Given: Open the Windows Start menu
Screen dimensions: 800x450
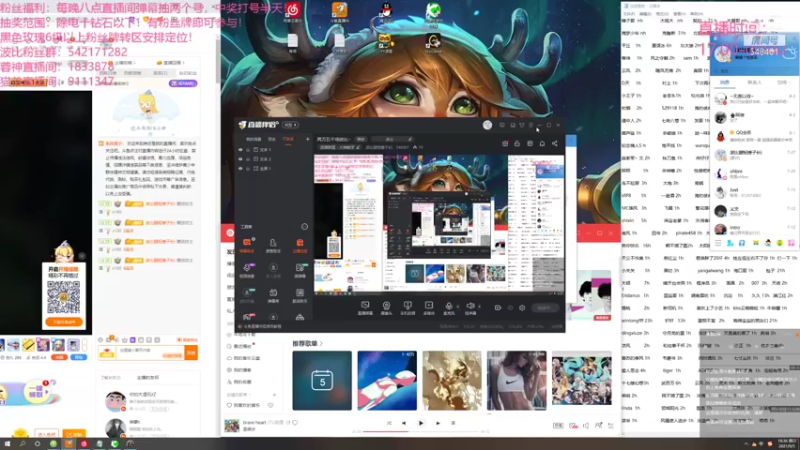Looking at the screenshot, I should coord(7,444).
